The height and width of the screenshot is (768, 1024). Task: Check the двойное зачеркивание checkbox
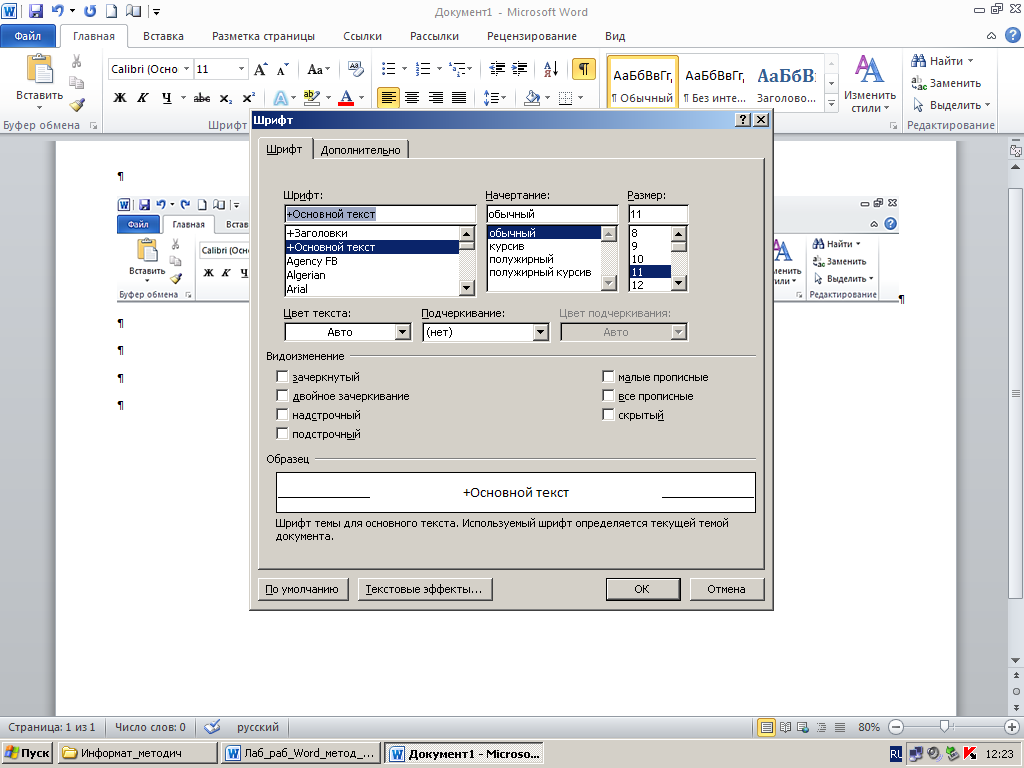[x=282, y=396]
